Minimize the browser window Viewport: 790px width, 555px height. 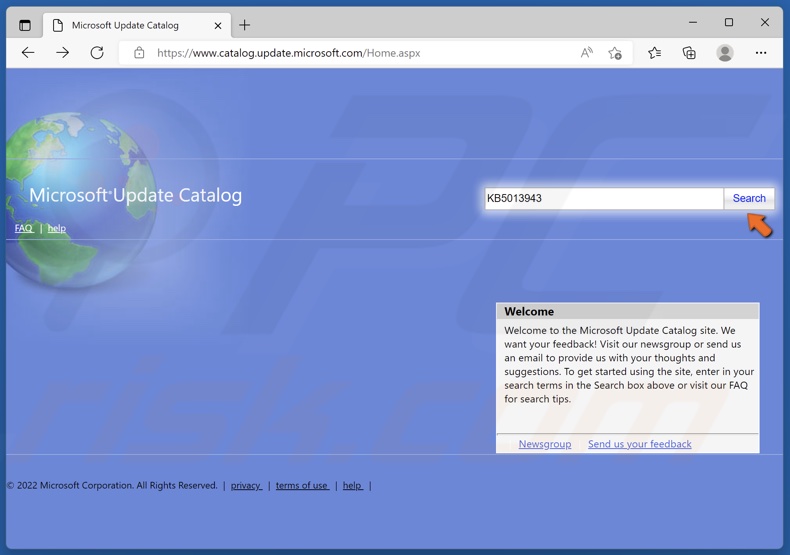[x=693, y=23]
